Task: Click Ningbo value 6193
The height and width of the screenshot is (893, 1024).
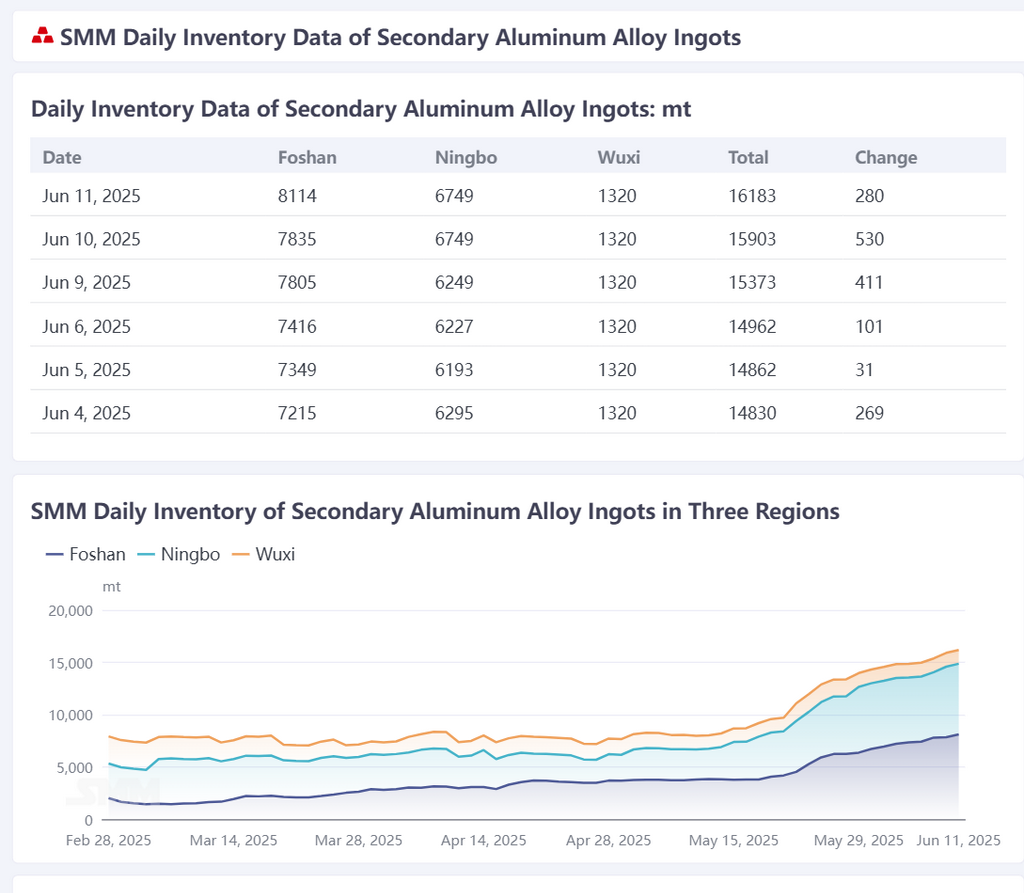Action: pos(454,370)
